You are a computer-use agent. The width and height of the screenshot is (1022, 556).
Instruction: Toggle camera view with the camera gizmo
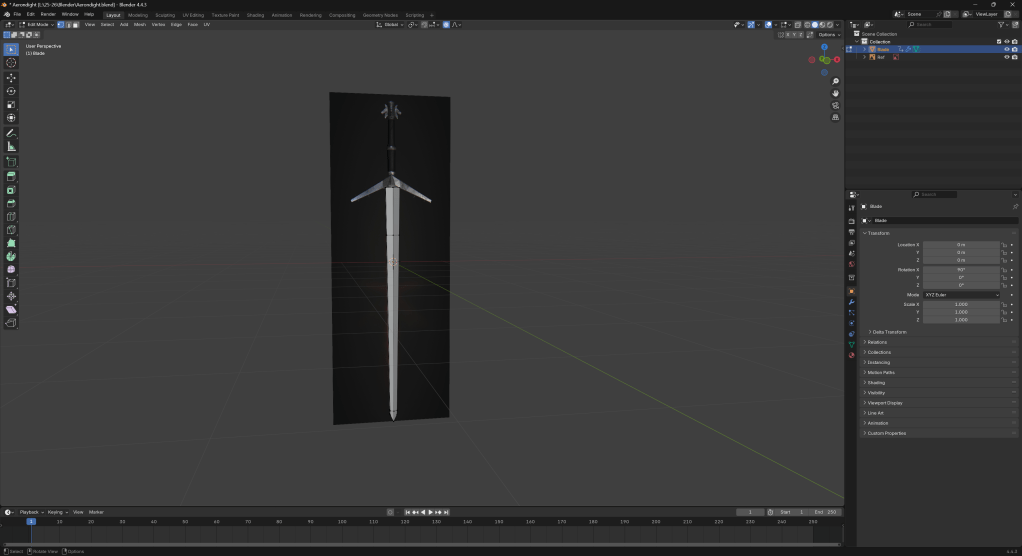pyautogui.click(x=835, y=105)
